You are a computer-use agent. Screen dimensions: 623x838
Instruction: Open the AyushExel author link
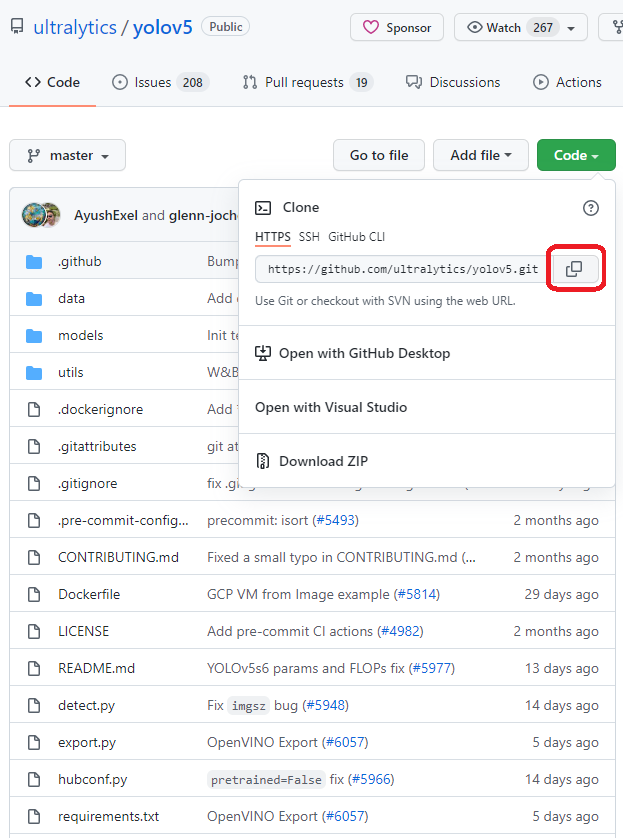click(x=106, y=215)
